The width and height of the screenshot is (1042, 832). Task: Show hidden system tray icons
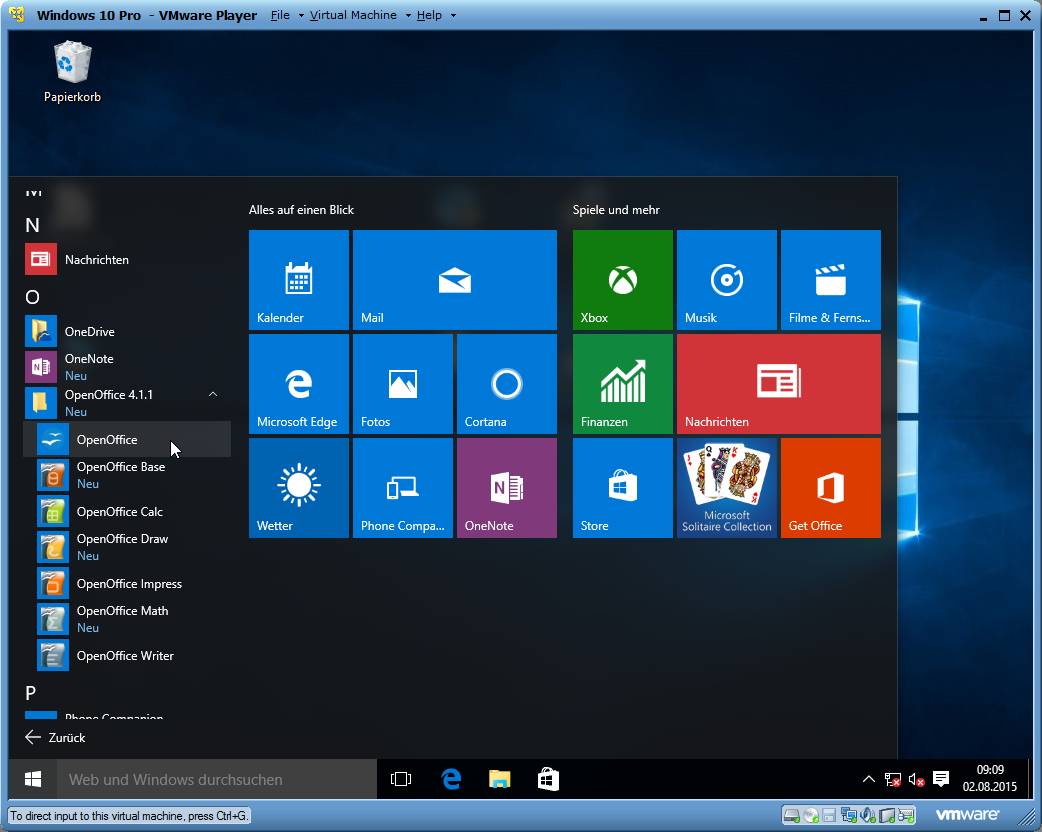[868, 779]
